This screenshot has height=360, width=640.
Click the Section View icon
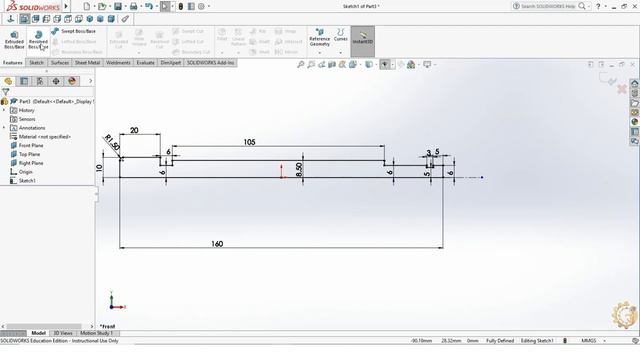point(332,64)
